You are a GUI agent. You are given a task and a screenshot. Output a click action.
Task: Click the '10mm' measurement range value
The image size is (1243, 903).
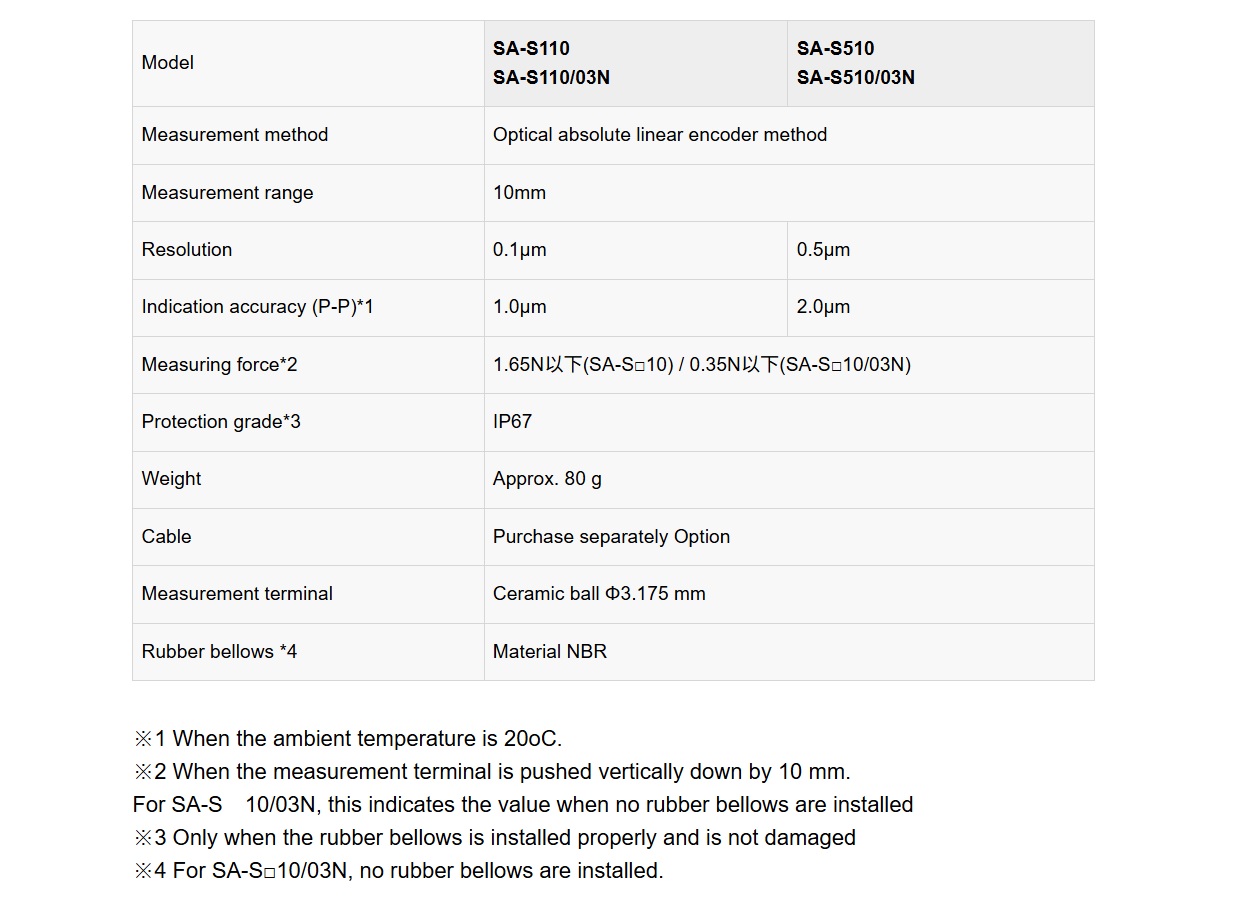519,193
